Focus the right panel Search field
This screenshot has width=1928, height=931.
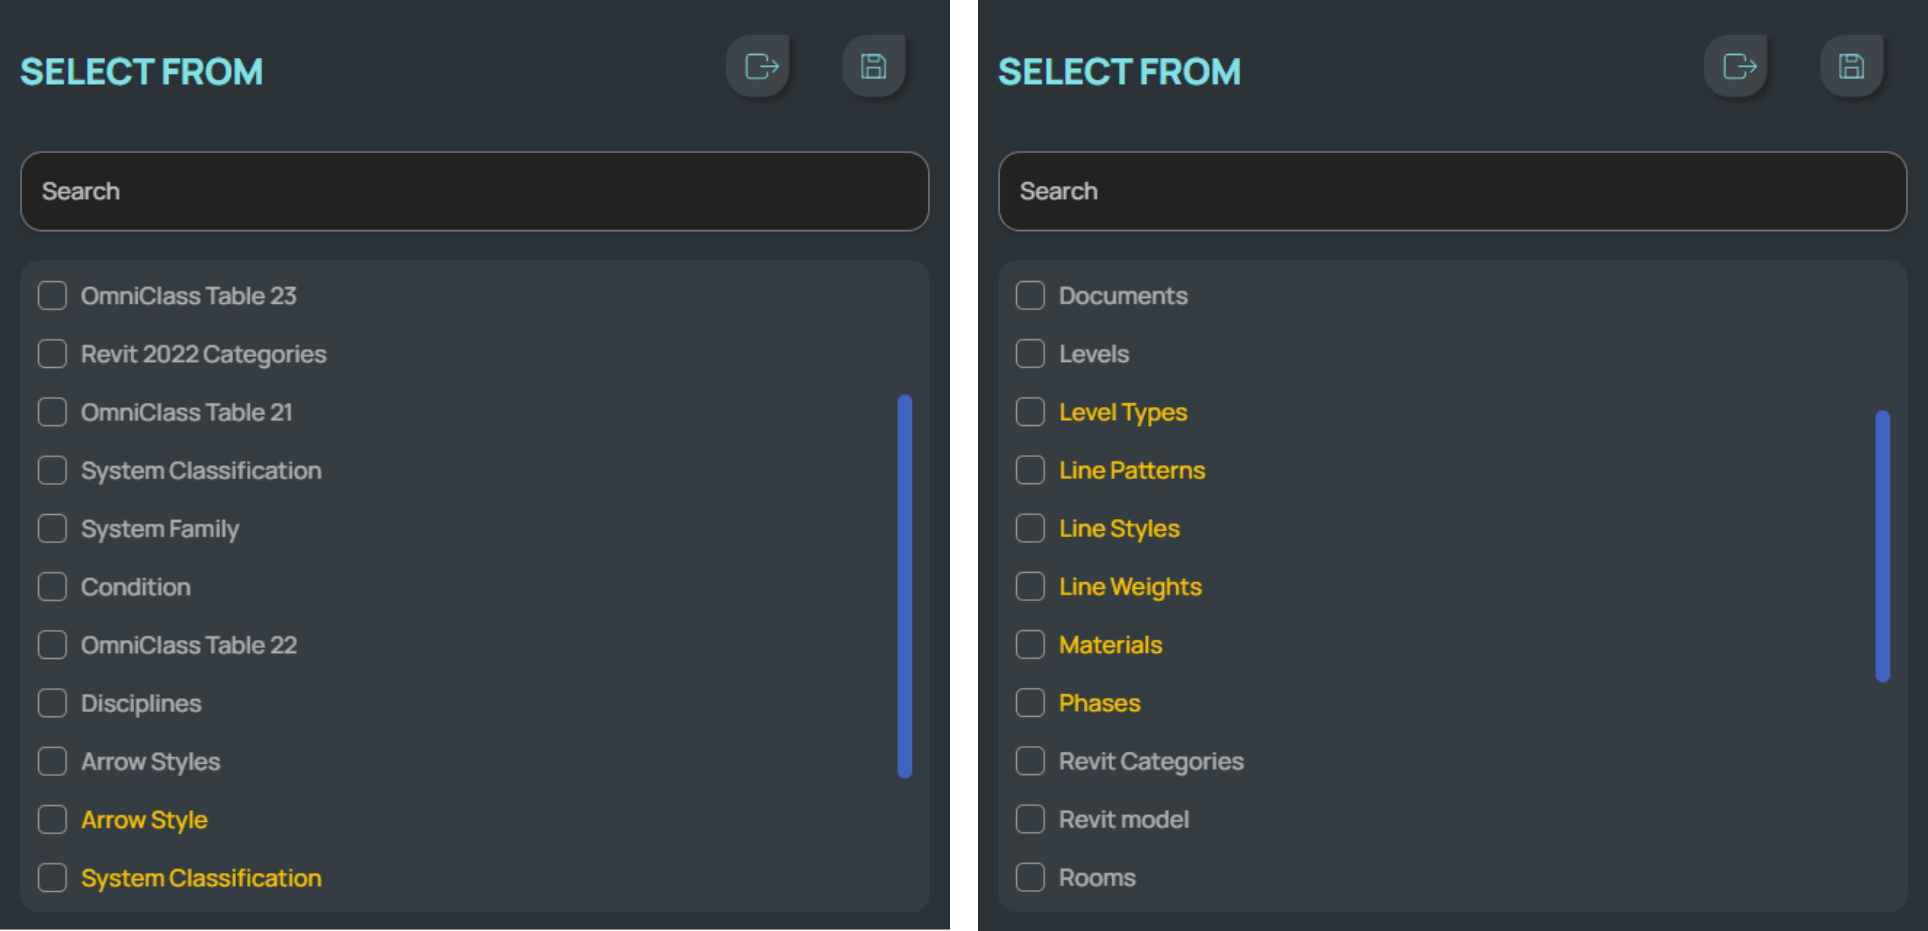pyautogui.click(x=1452, y=191)
